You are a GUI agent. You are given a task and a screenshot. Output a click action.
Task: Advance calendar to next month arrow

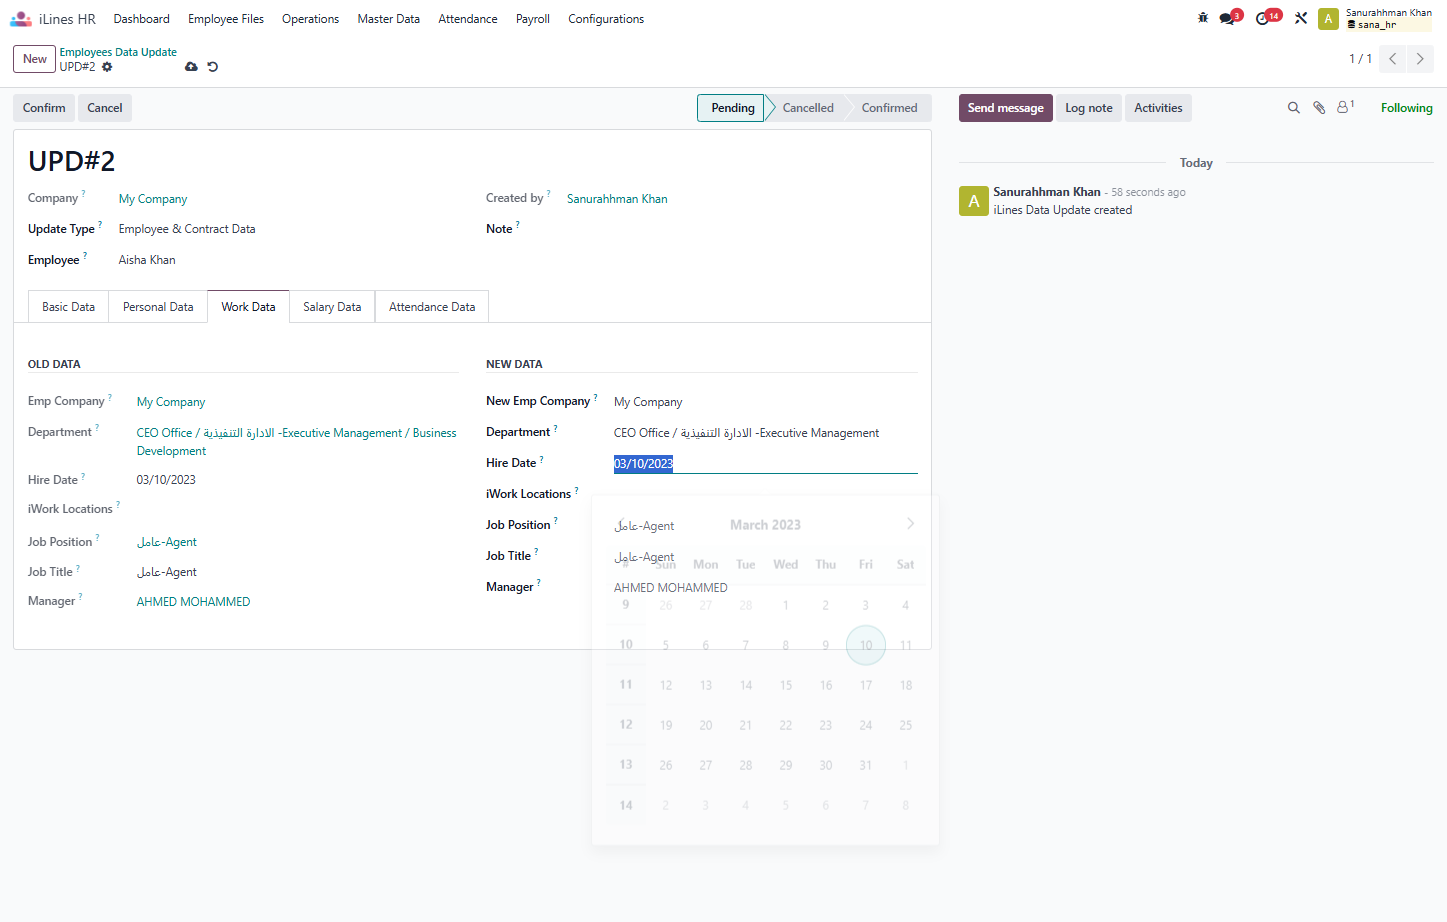[x=910, y=524]
